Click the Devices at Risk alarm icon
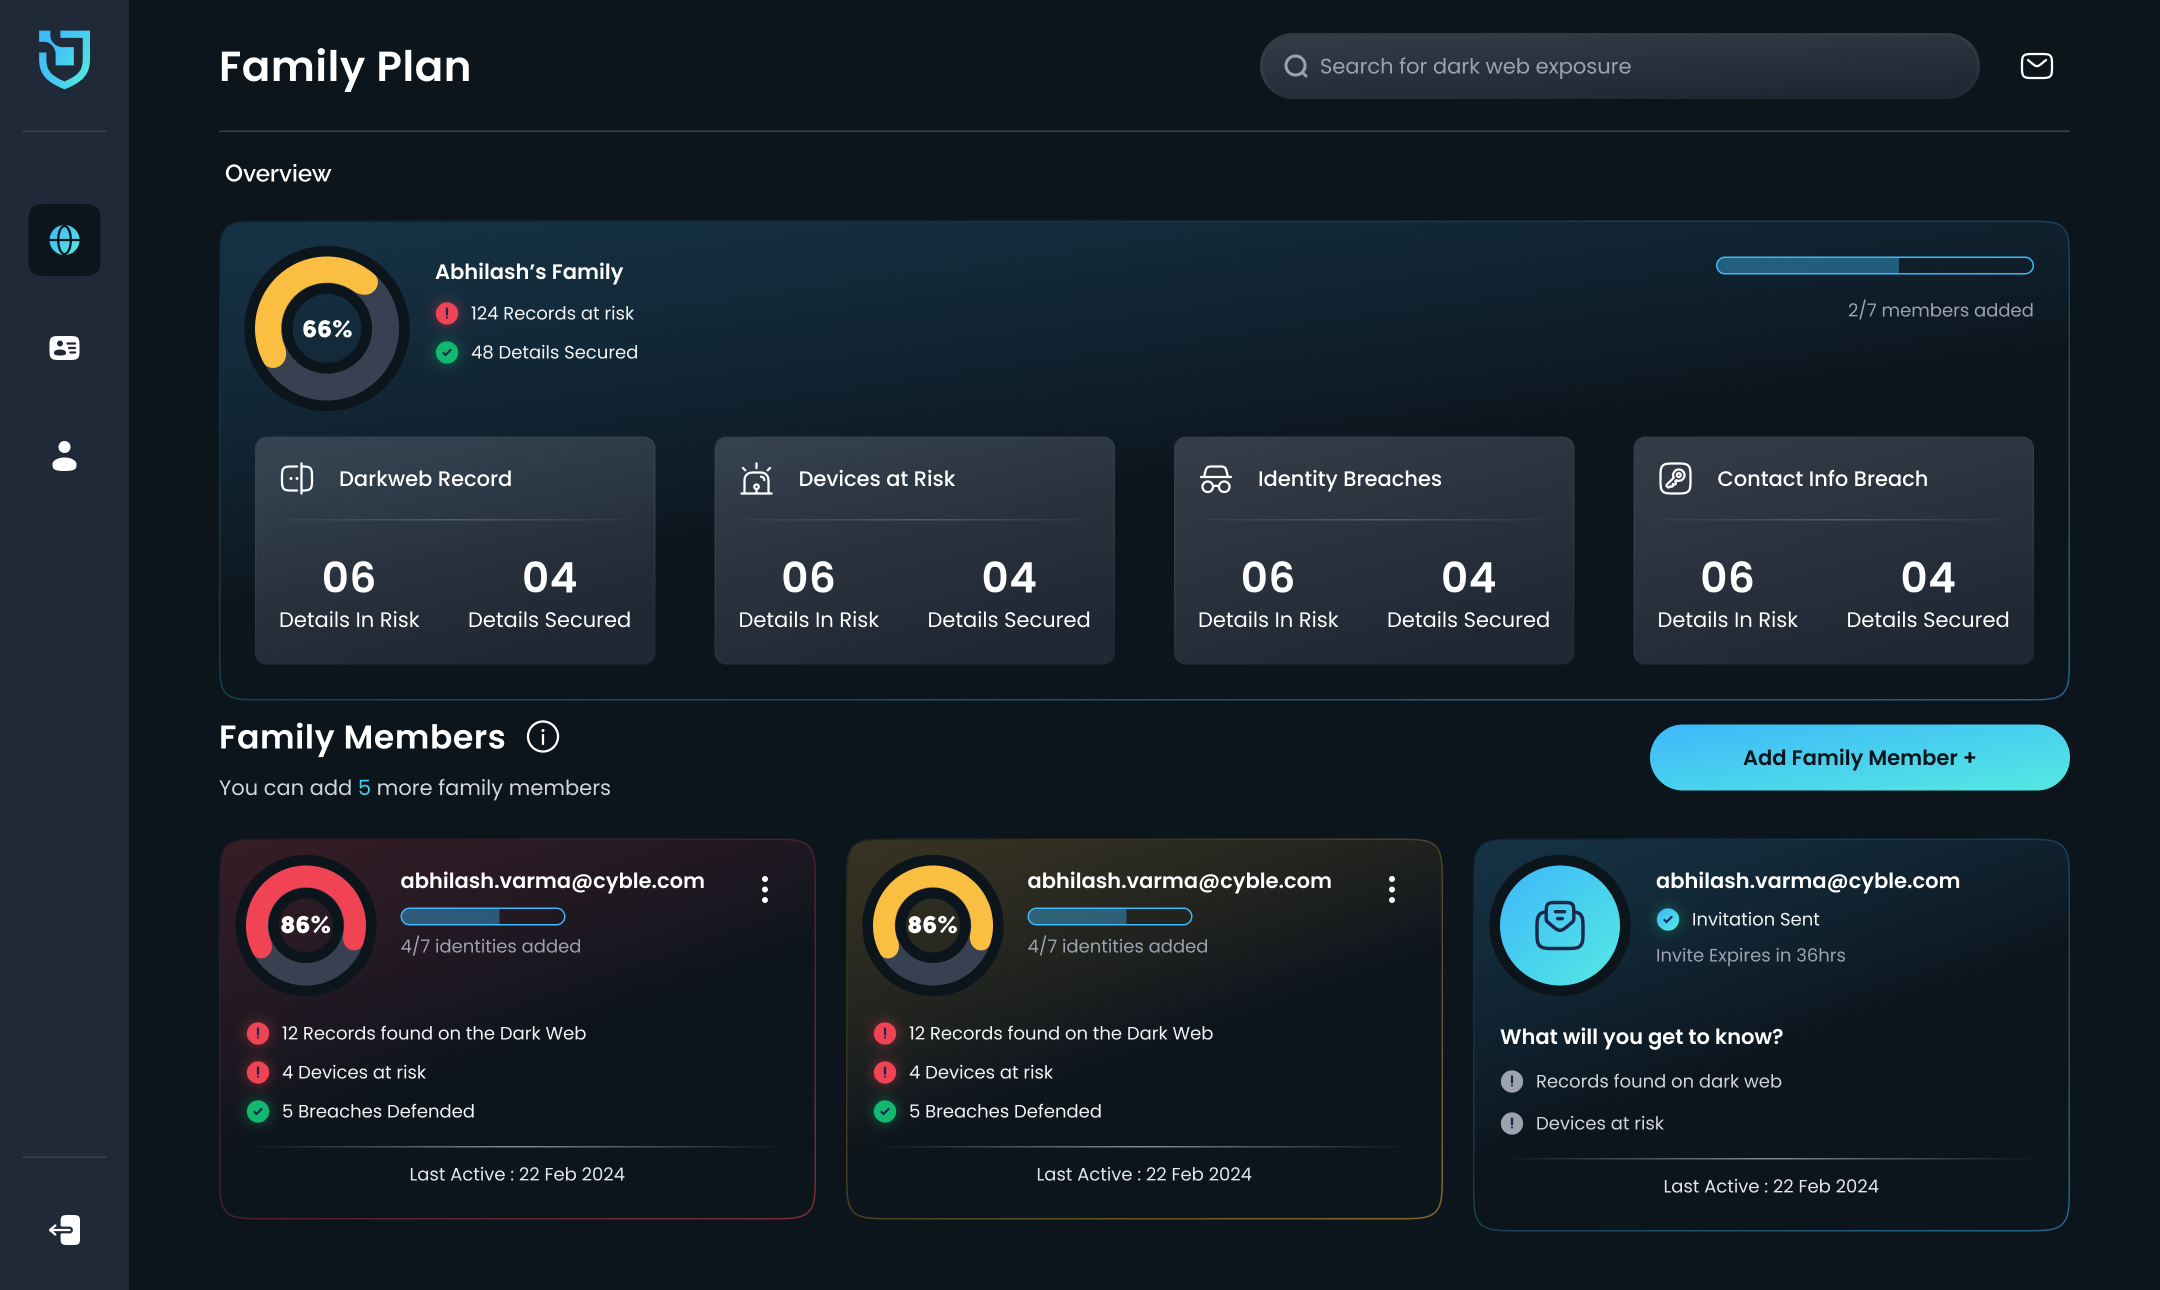This screenshot has width=2160, height=1290. coord(757,479)
